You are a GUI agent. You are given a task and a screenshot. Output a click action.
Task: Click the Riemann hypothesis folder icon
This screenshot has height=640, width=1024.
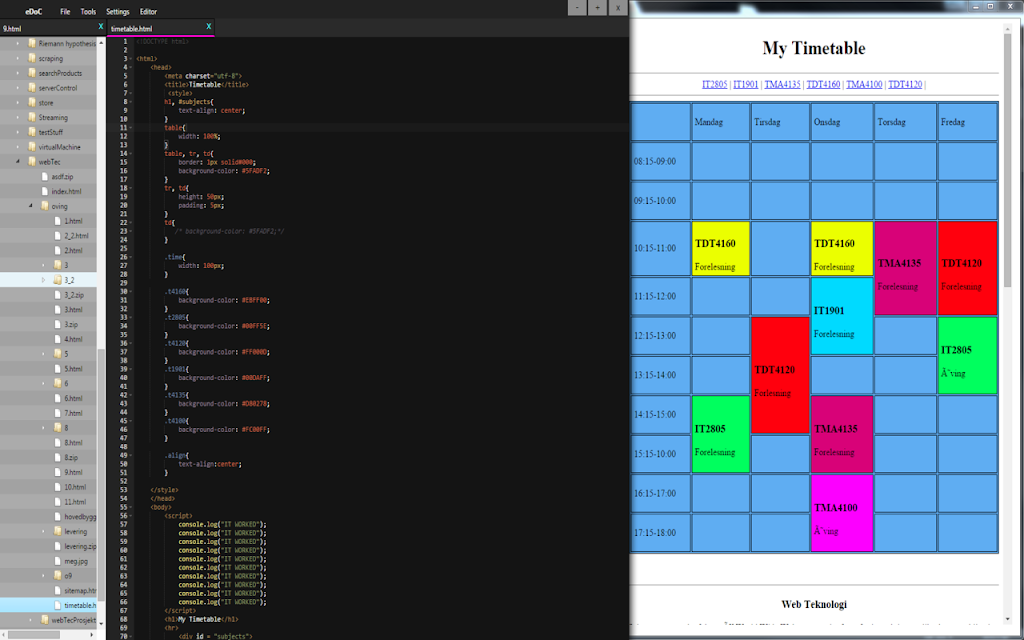pyautogui.click(x=32, y=44)
